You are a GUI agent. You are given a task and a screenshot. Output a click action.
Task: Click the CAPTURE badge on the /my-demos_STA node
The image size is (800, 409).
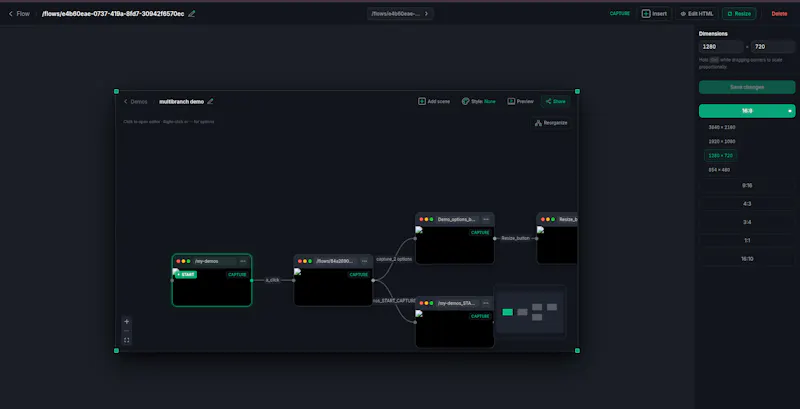[x=480, y=316]
